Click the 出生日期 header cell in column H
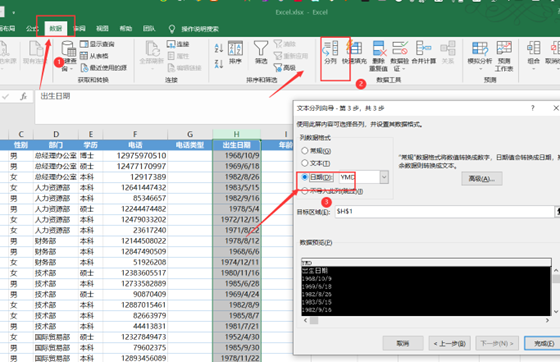This screenshot has width=560, height=362. click(x=236, y=145)
